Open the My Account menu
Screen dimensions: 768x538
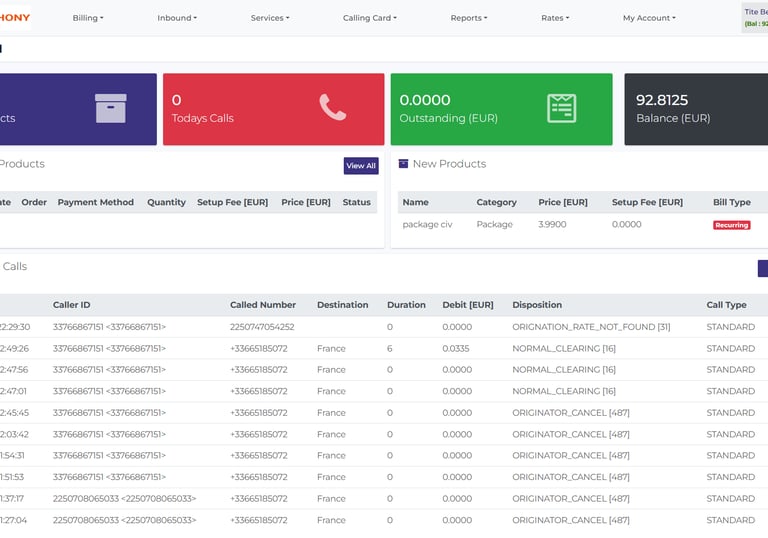[649, 18]
